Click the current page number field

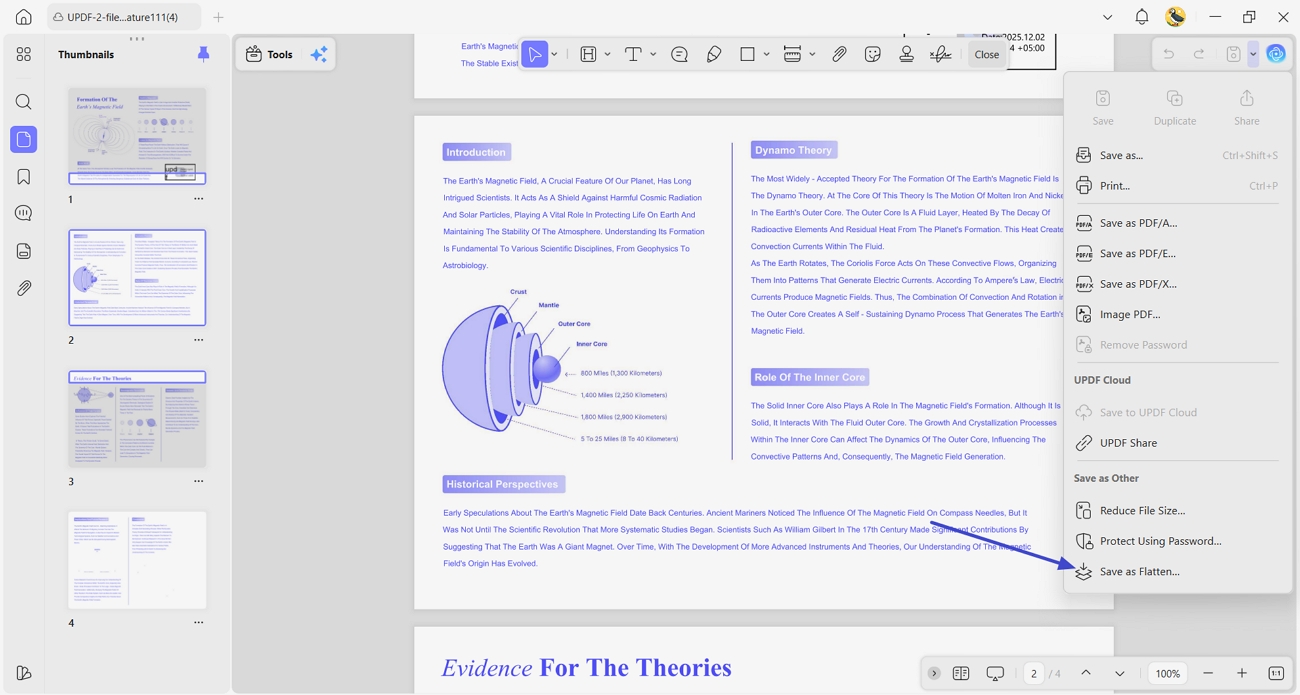pos(1034,673)
